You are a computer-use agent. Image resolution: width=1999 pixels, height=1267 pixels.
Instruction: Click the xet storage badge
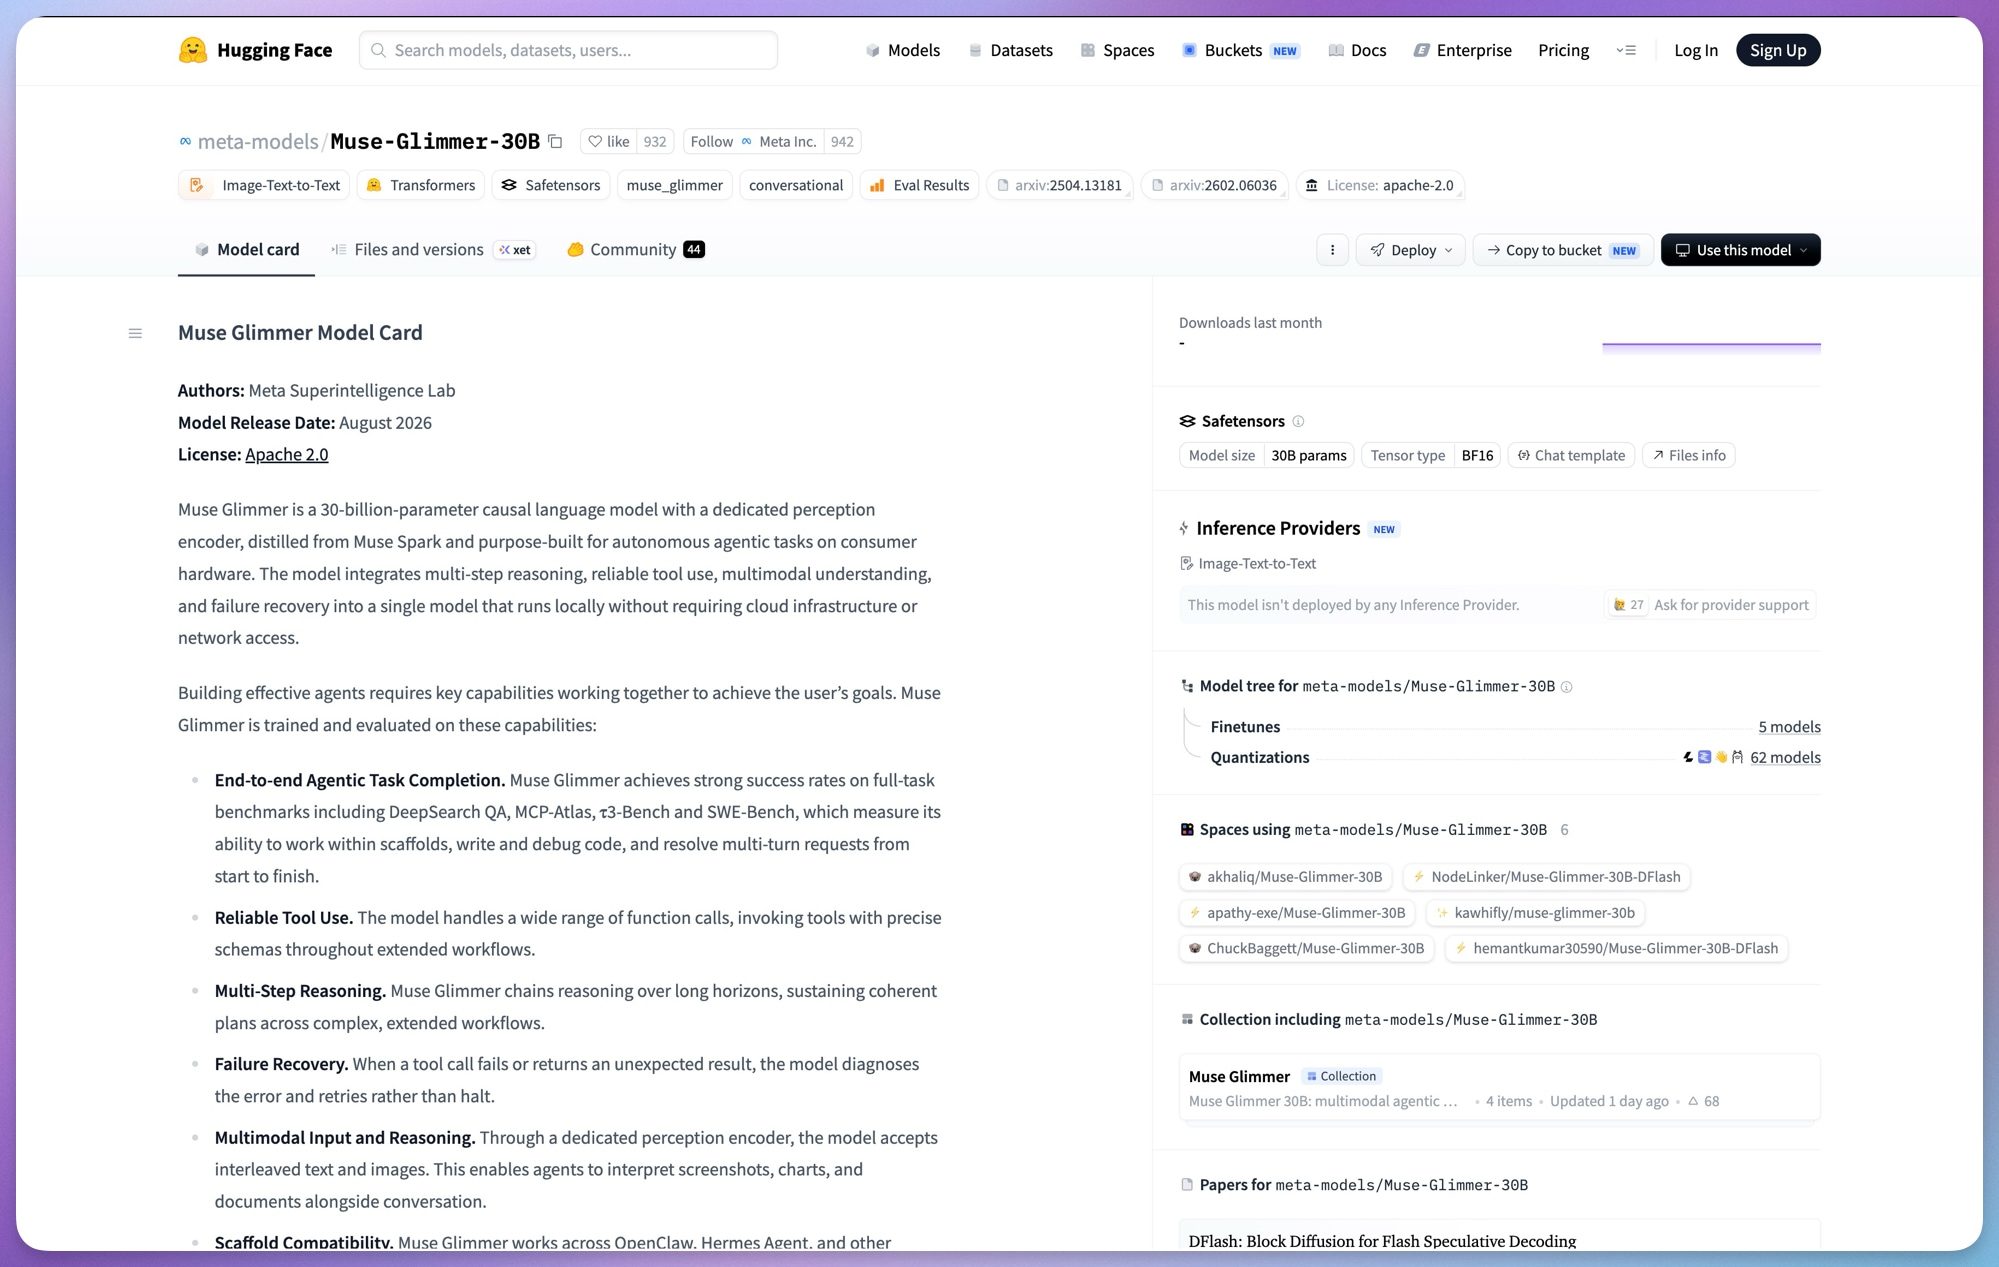[515, 250]
